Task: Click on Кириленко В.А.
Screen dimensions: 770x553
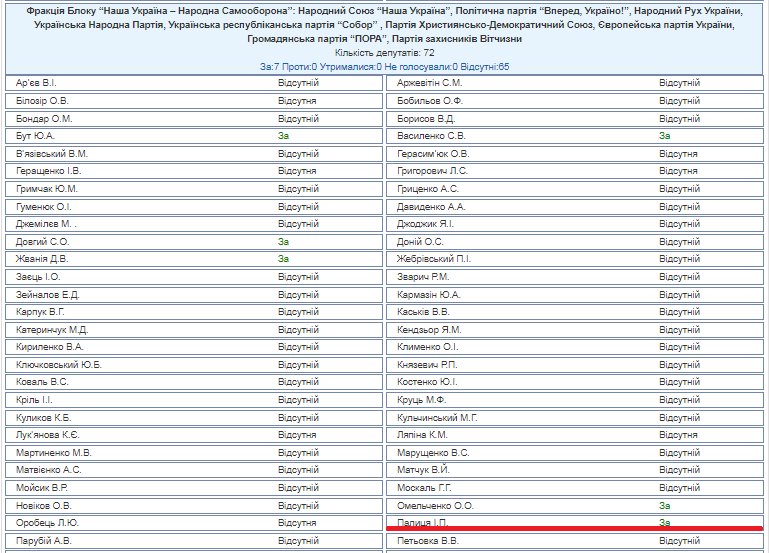Action: pyautogui.click(x=50, y=347)
